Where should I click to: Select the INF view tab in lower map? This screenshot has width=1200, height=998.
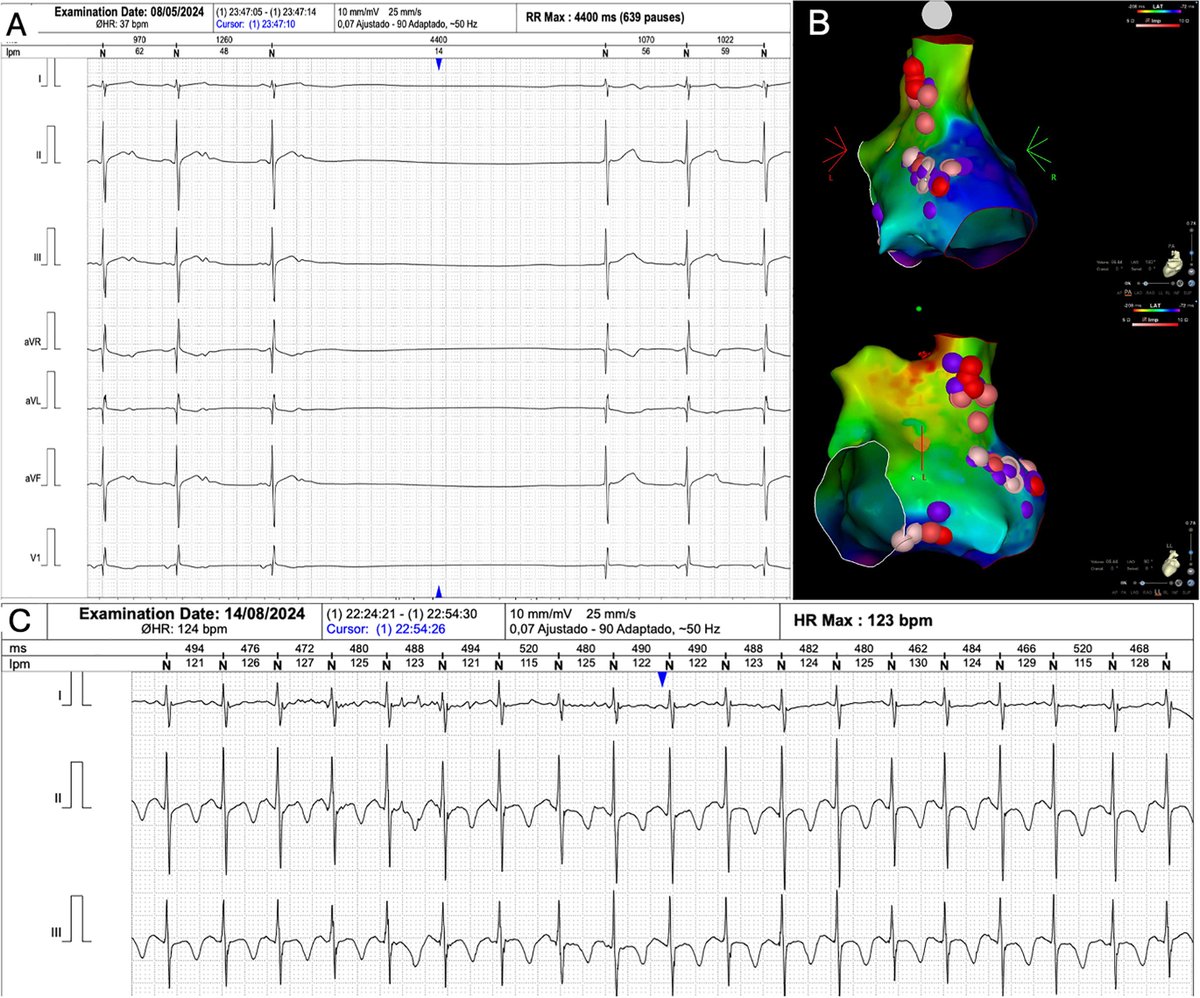(1175, 593)
